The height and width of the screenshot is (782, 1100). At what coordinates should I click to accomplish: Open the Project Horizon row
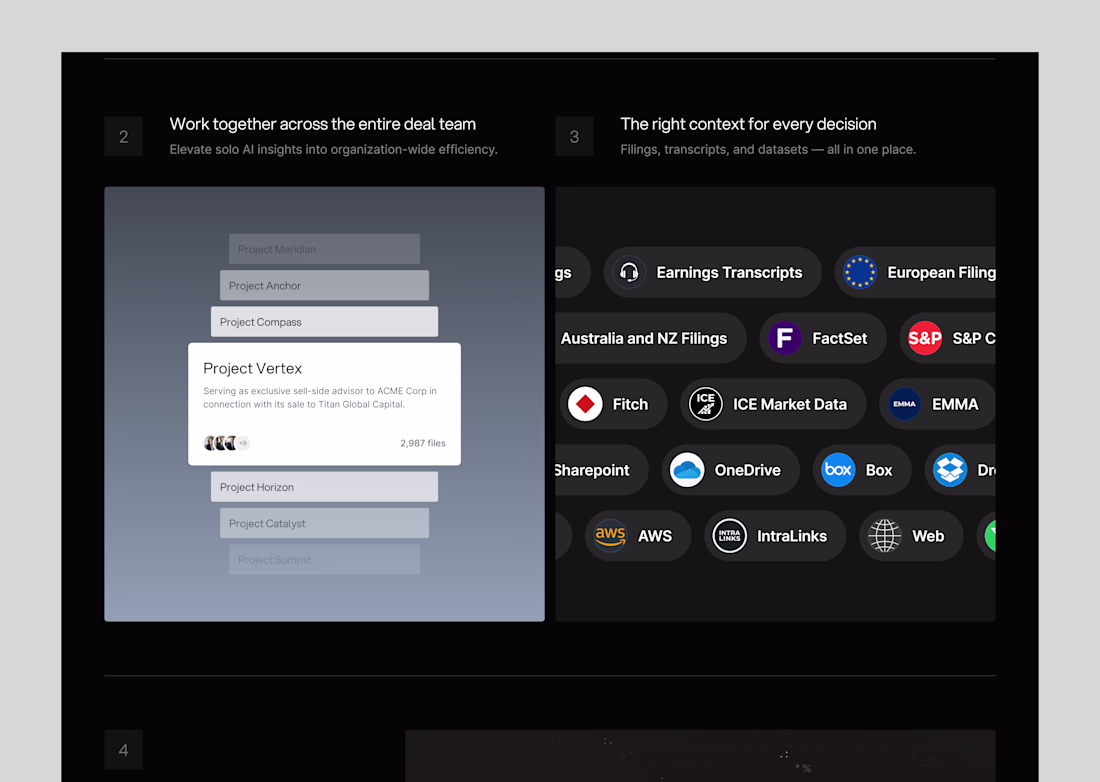pos(324,487)
